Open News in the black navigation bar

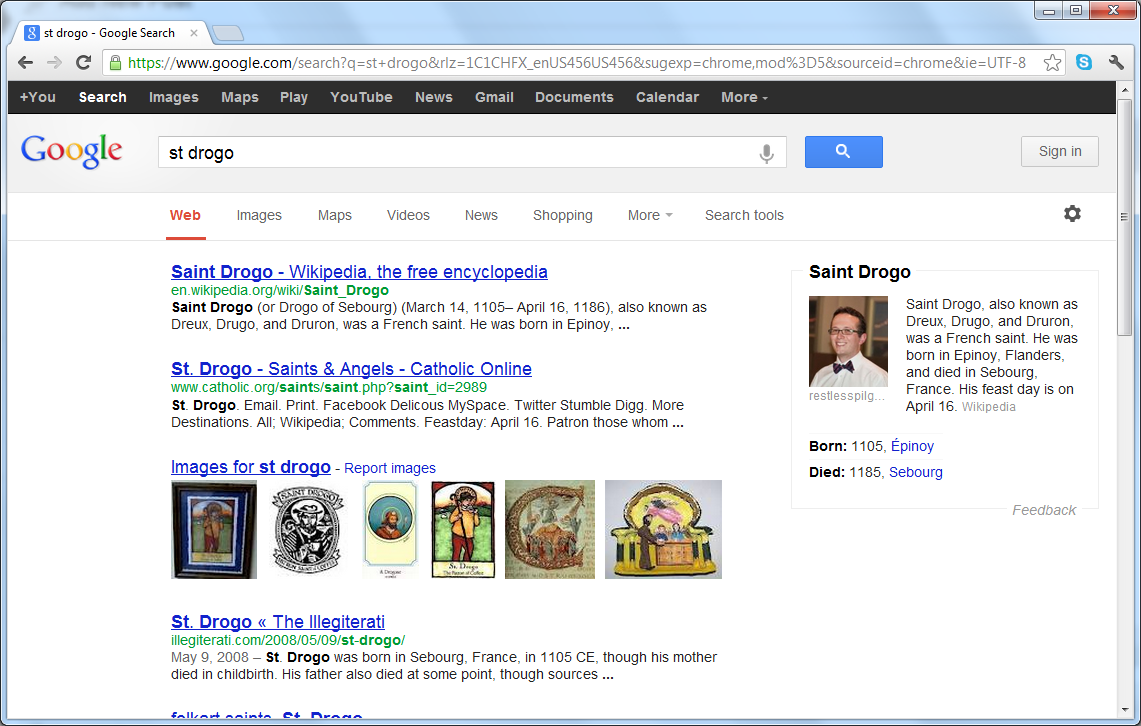pyautogui.click(x=434, y=97)
